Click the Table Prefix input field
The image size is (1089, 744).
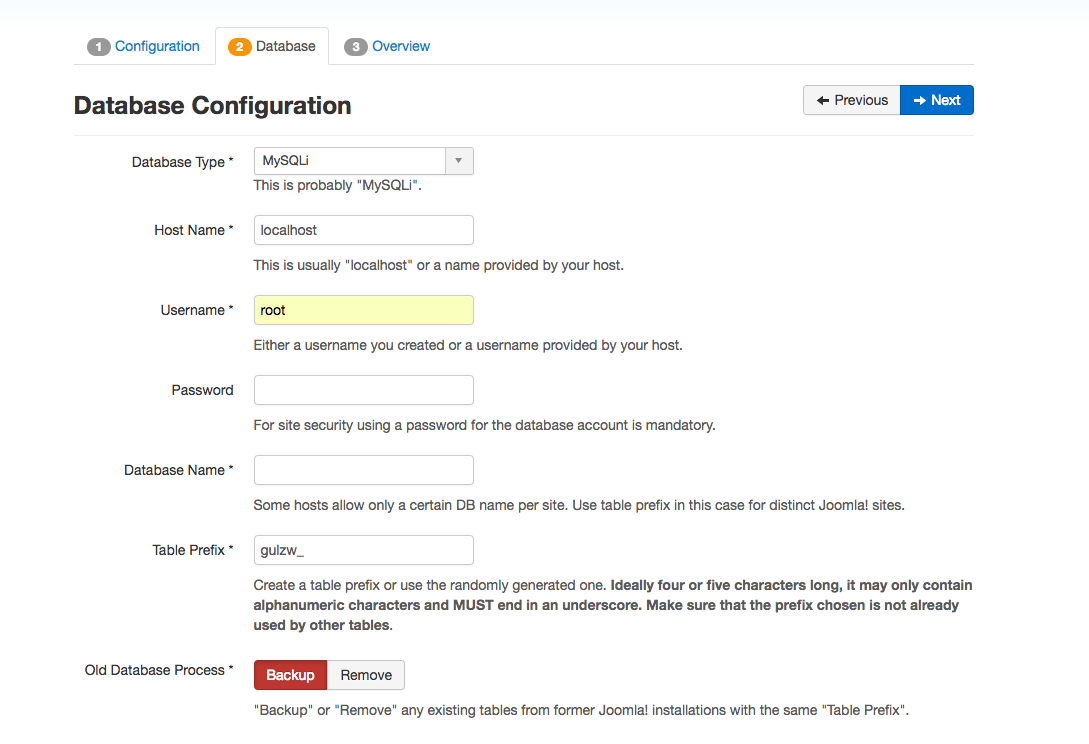364,550
